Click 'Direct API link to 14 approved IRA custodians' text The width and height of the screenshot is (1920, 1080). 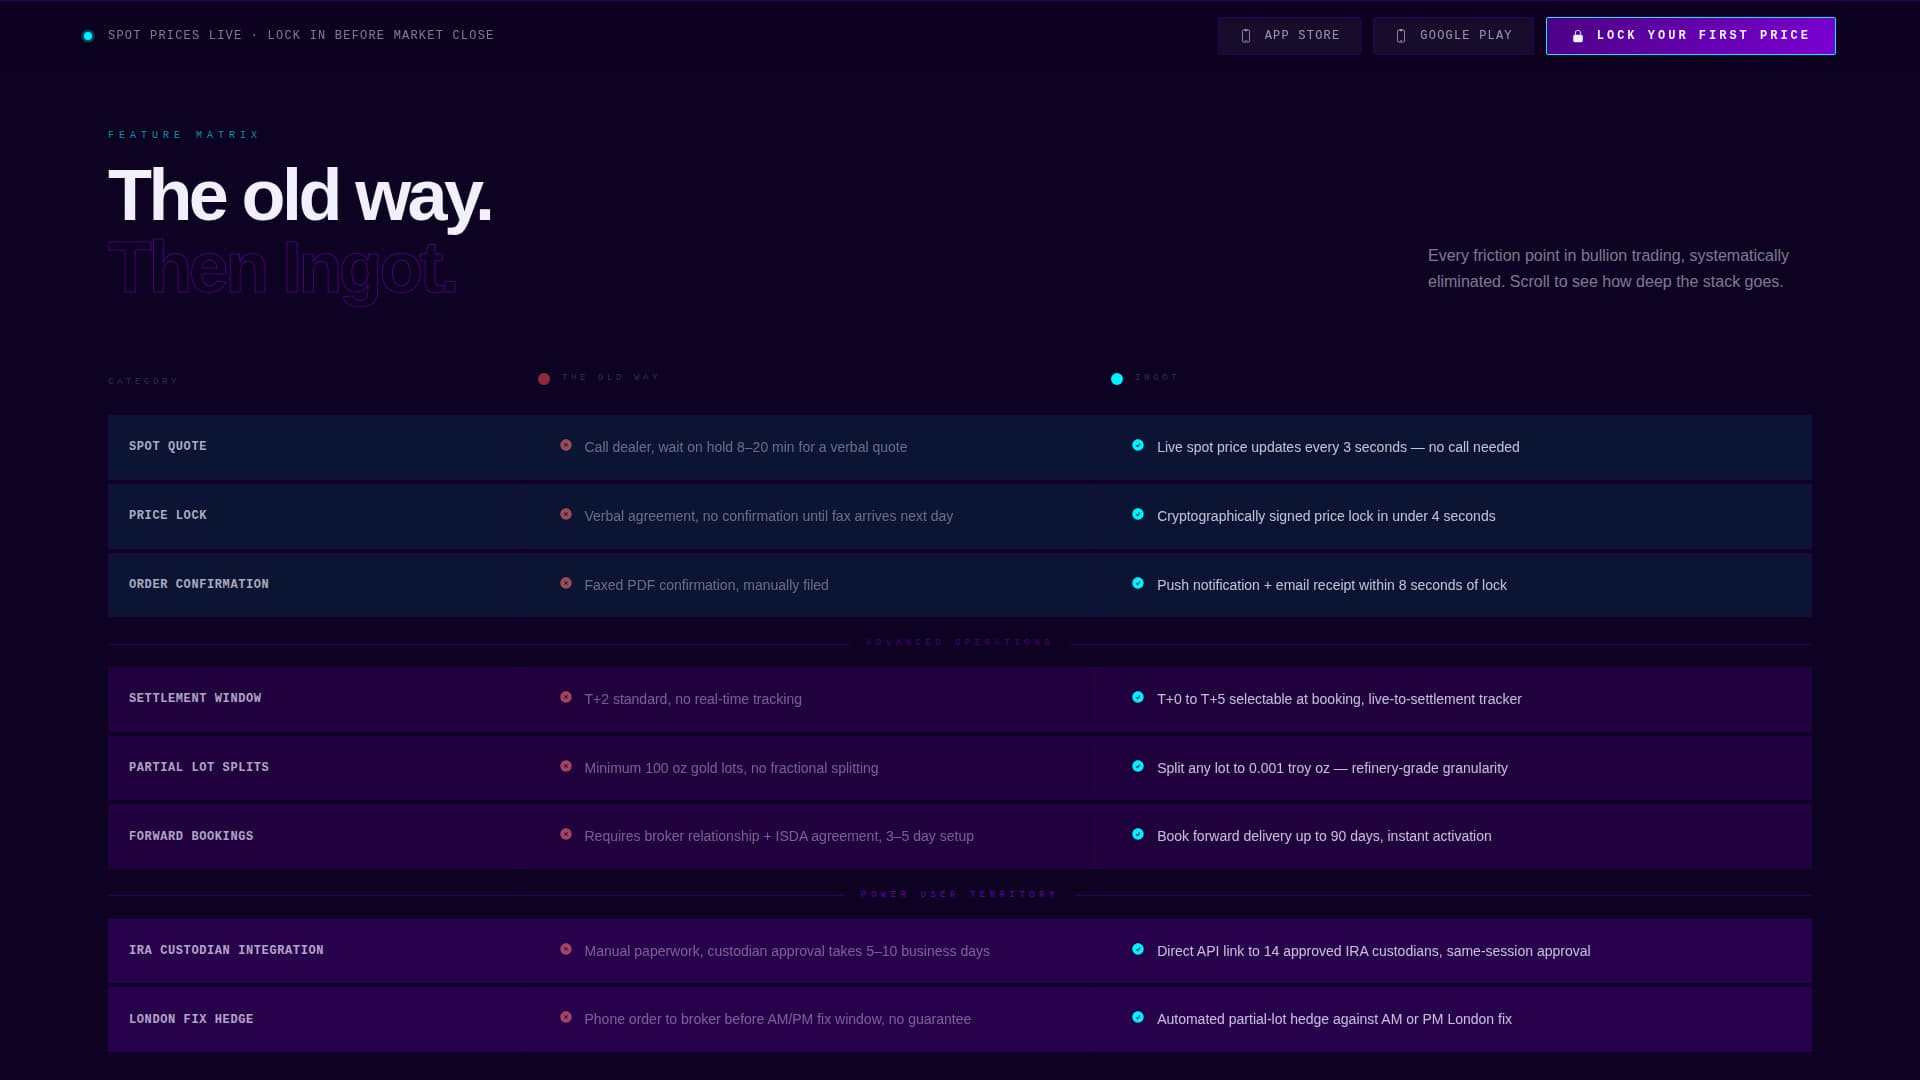(x=1373, y=951)
